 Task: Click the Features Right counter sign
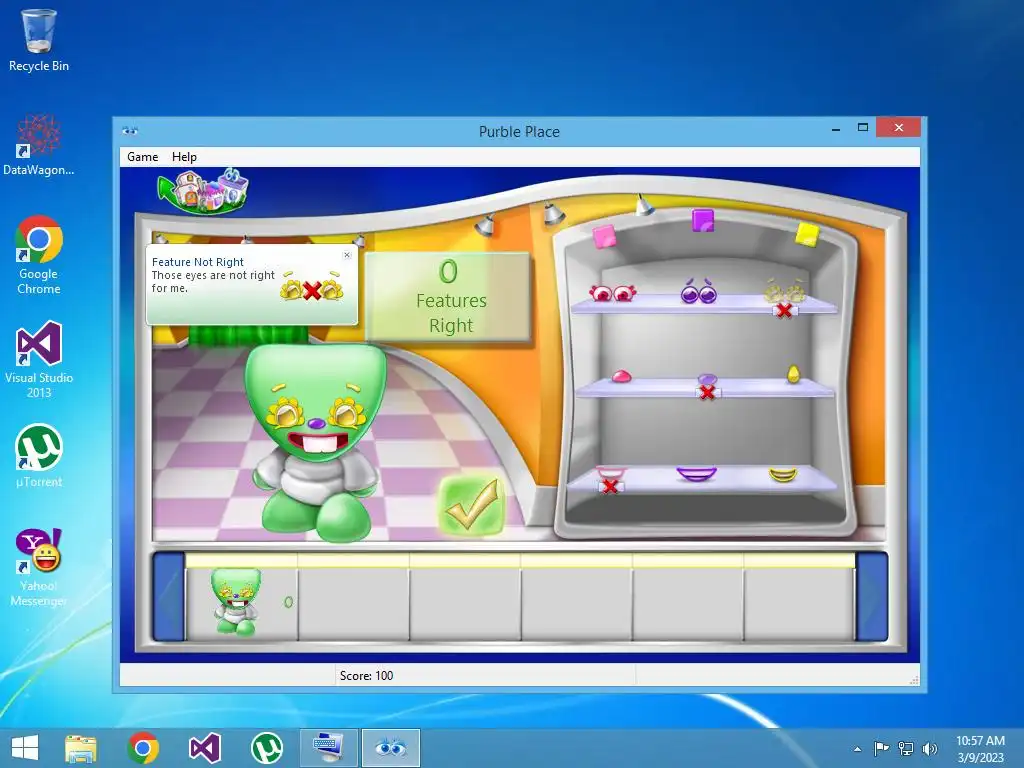tap(448, 296)
